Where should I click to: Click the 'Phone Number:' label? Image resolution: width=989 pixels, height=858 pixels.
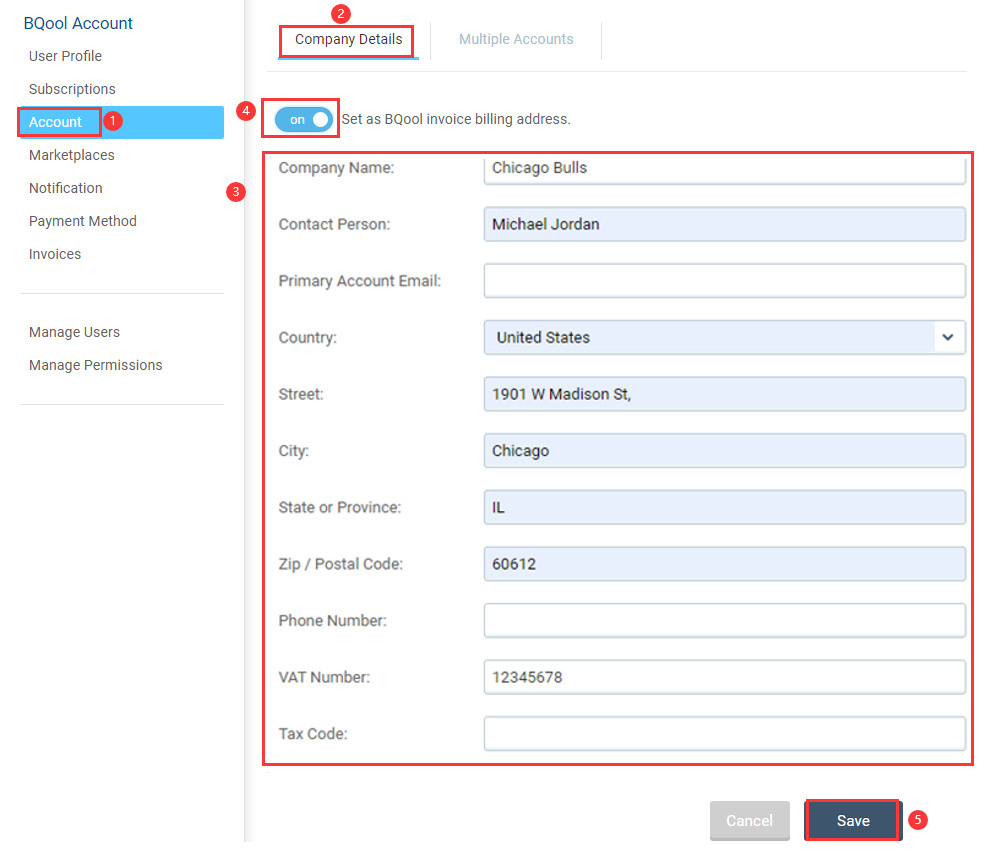(332, 621)
